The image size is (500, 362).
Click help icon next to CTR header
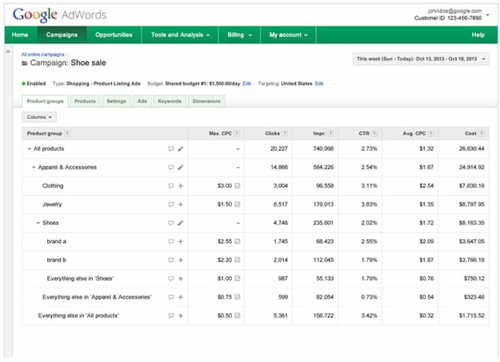374,134
